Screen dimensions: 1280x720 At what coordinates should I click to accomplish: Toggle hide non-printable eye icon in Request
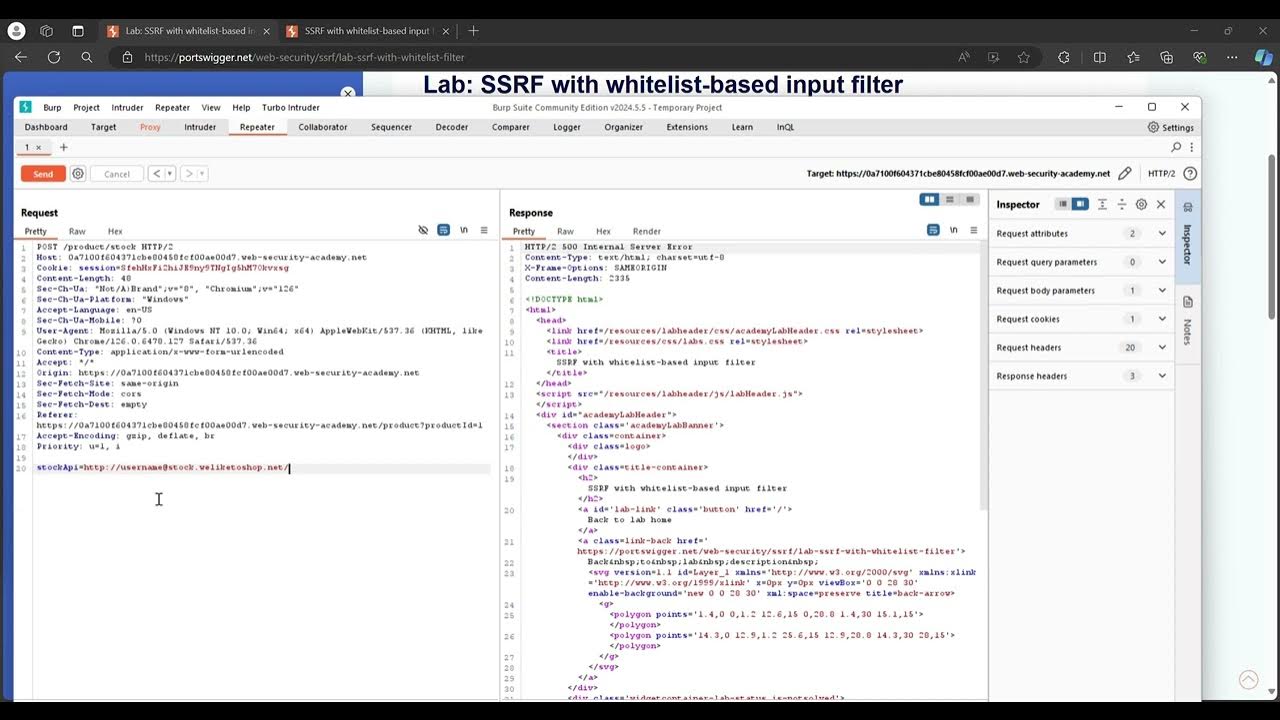(x=423, y=230)
